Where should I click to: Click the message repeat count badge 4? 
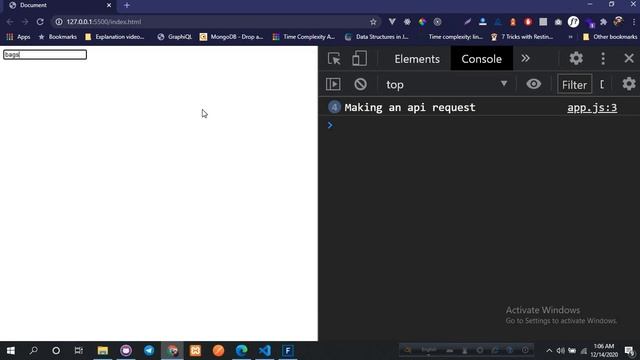334,107
